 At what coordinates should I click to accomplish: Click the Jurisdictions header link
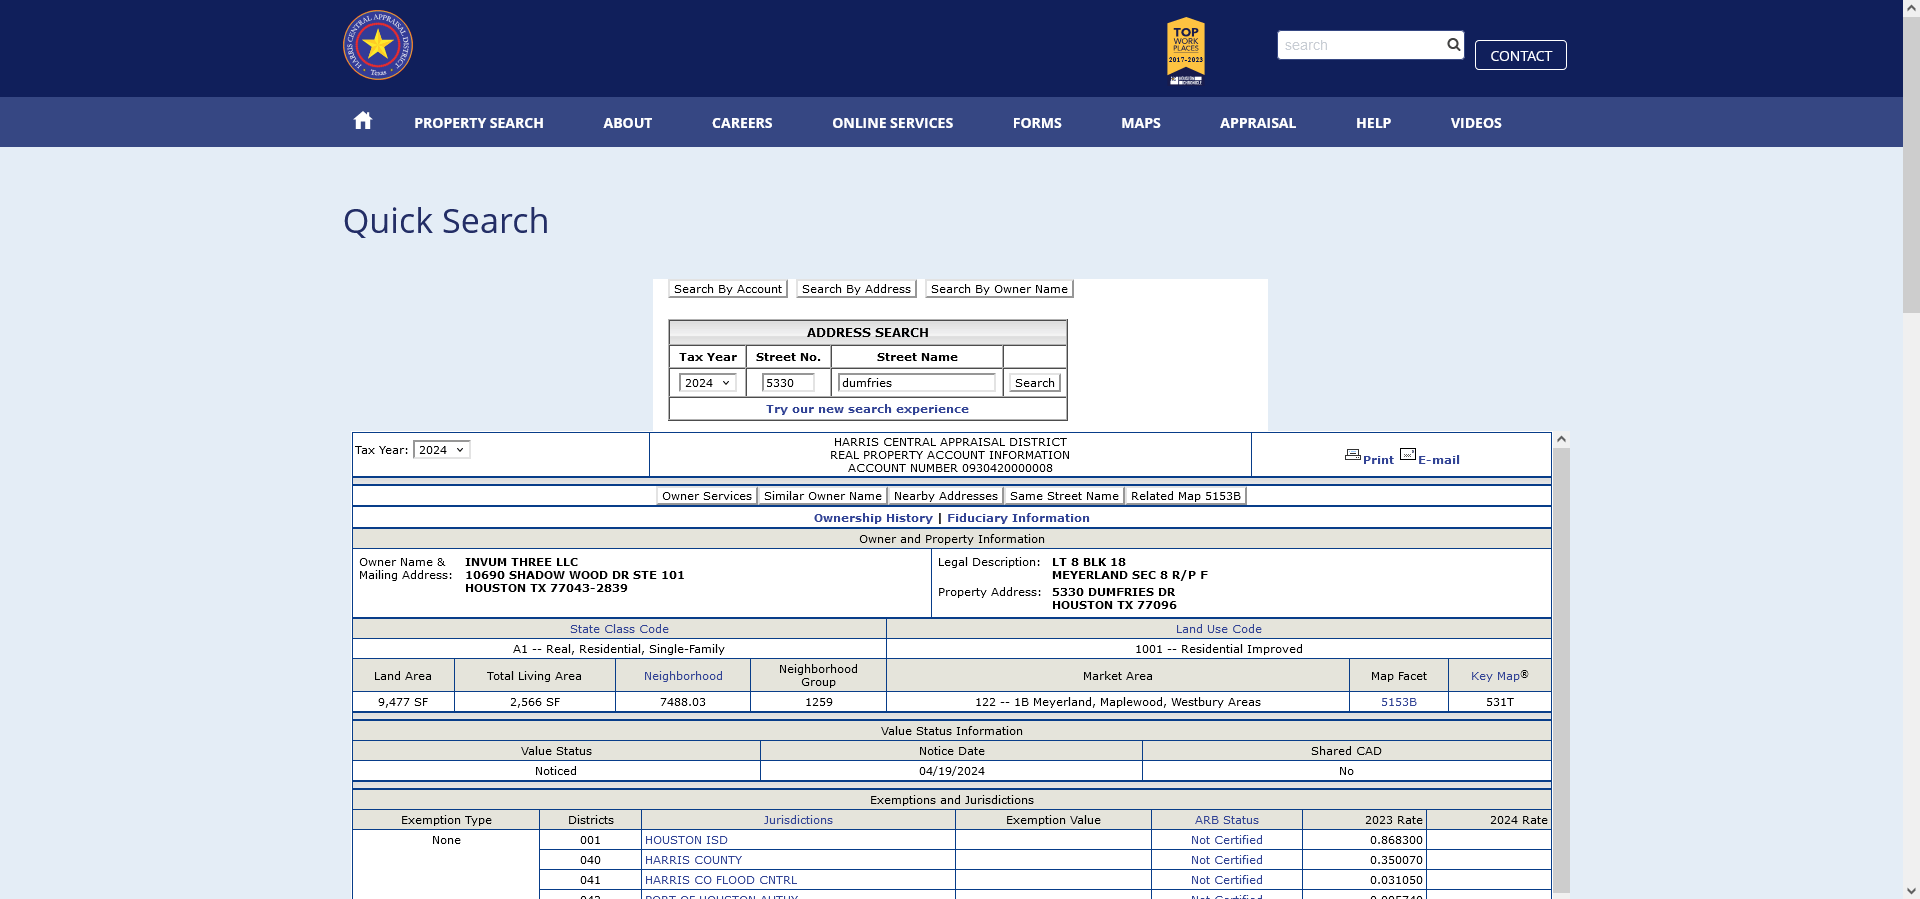[798, 820]
